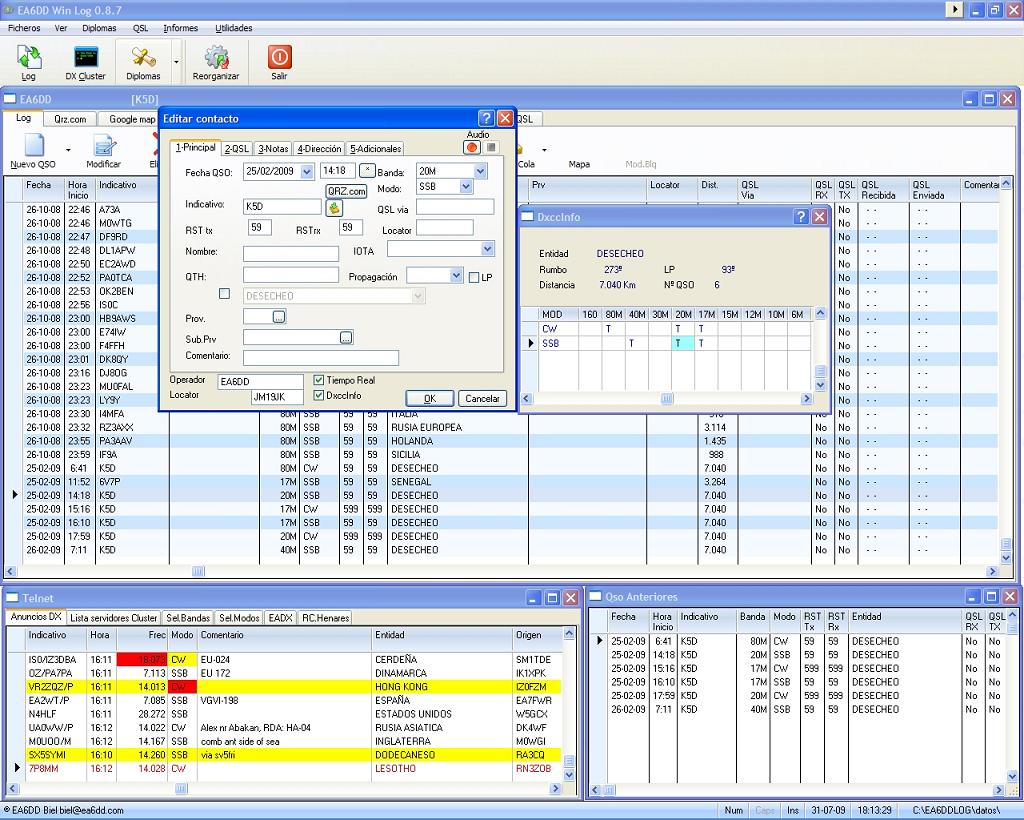Click the lookup icon beside Indicativo field
Image resolution: width=1024 pixels, height=820 pixels.
point(334,207)
